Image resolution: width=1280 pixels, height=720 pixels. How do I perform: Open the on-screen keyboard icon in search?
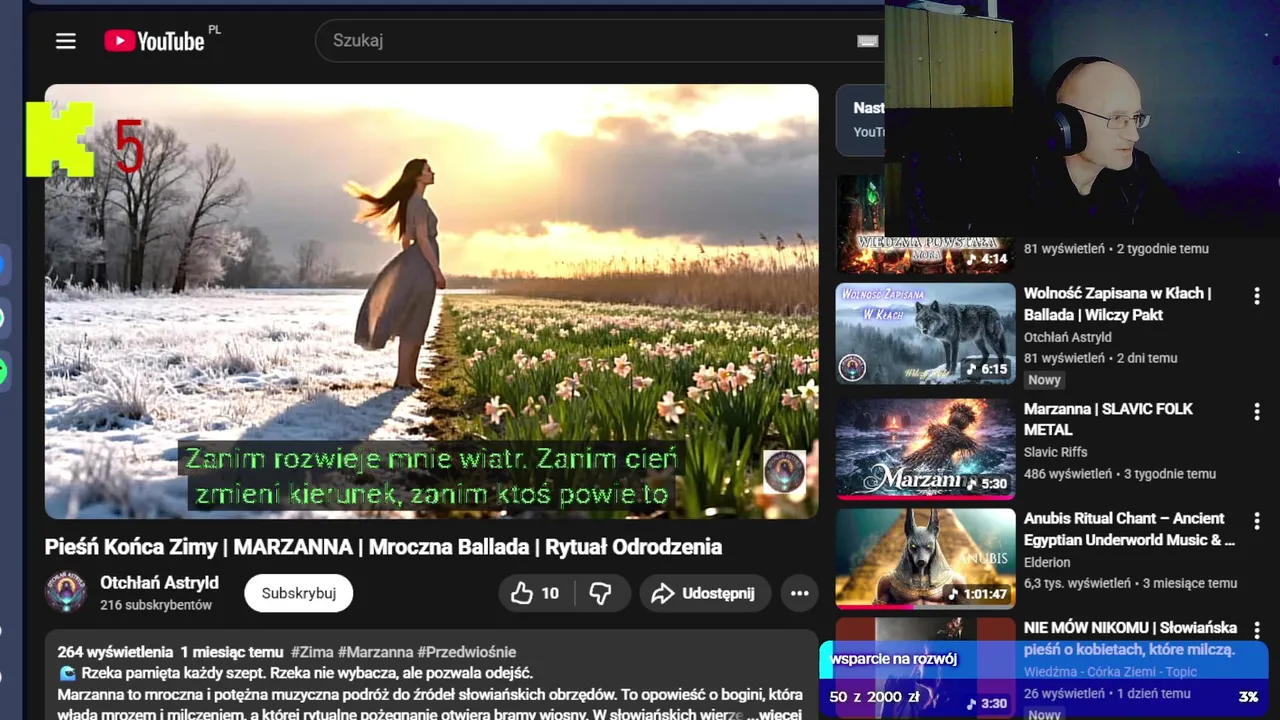click(x=868, y=41)
